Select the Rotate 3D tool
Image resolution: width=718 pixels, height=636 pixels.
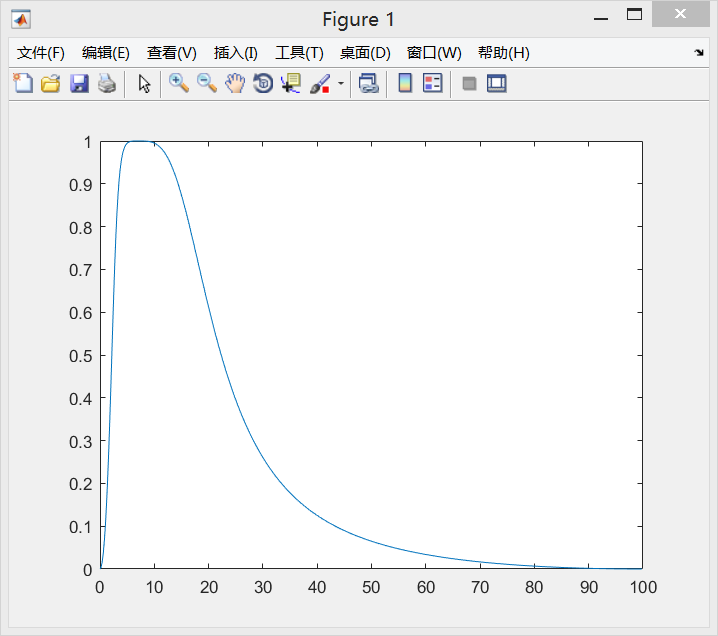[263, 83]
